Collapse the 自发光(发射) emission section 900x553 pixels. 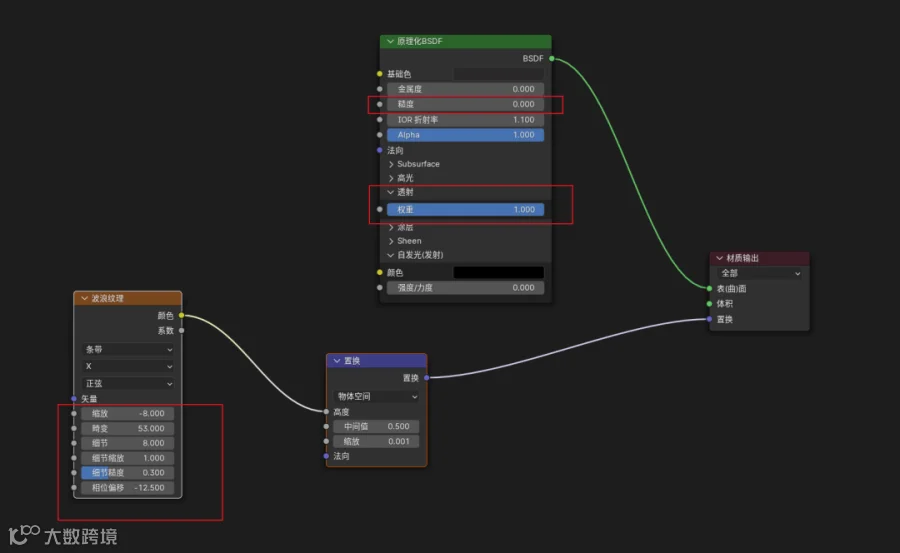pos(391,255)
